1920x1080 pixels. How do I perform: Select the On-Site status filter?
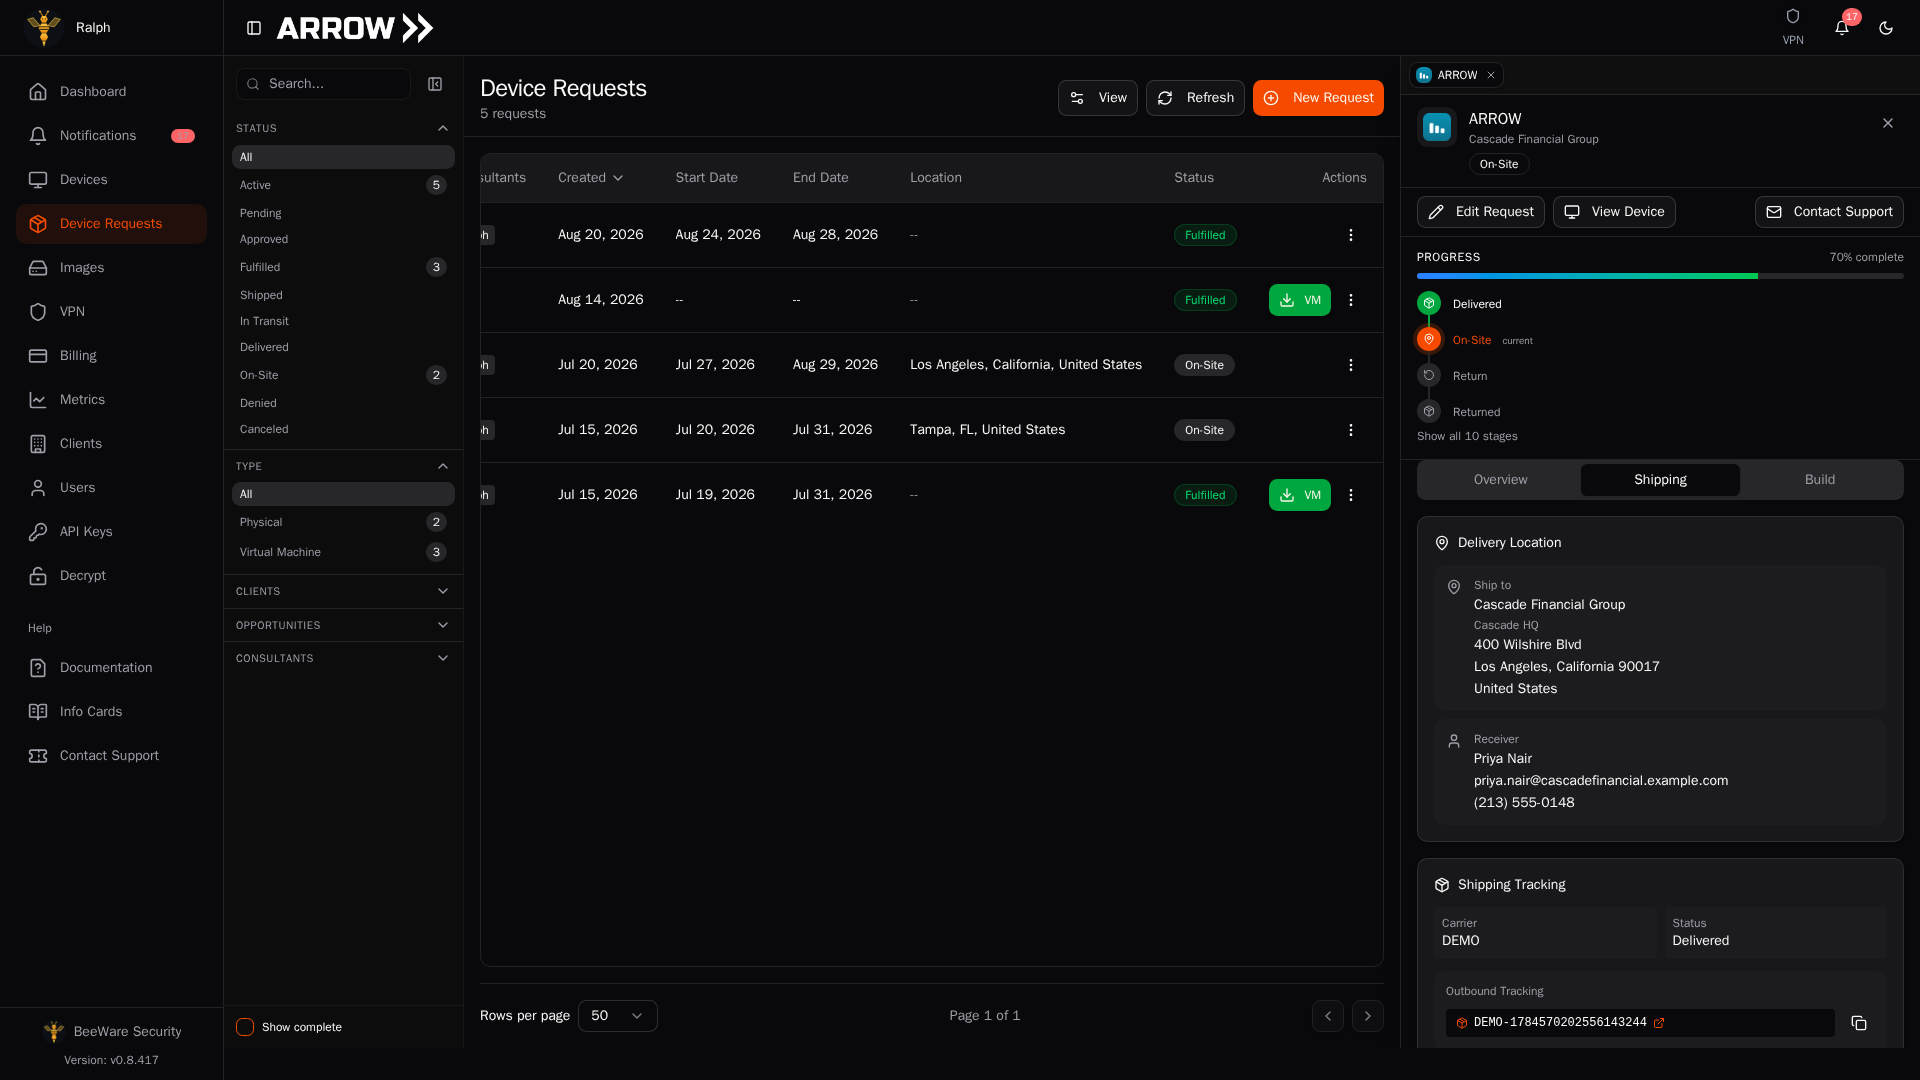tap(343, 375)
